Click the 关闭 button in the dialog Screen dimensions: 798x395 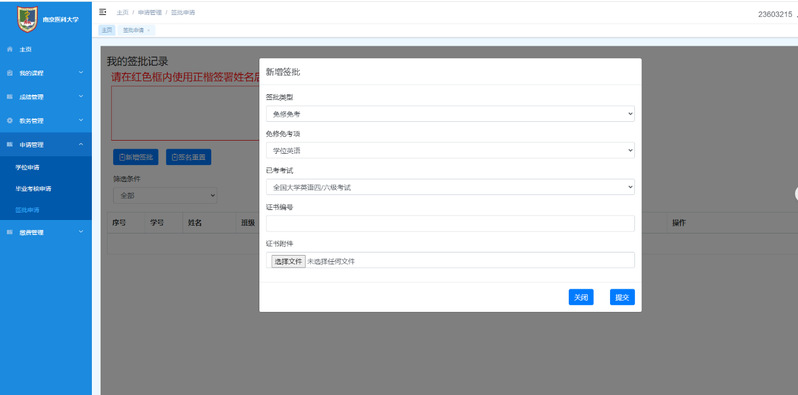(581, 297)
